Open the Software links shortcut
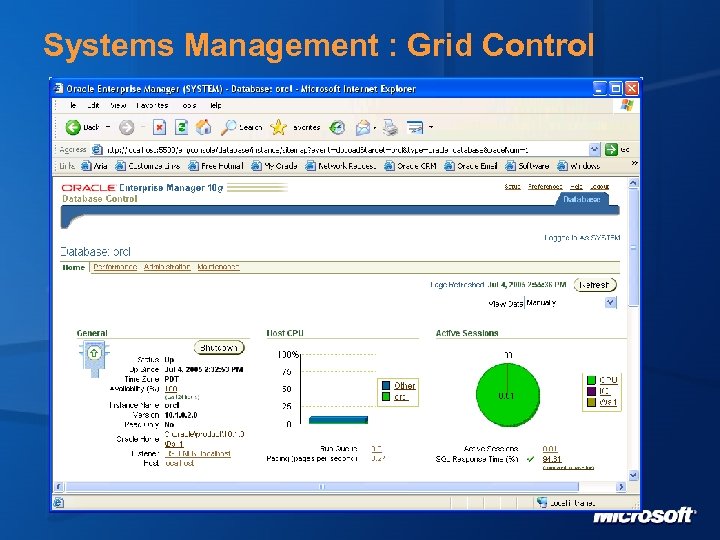720x540 pixels. (527, 166)
